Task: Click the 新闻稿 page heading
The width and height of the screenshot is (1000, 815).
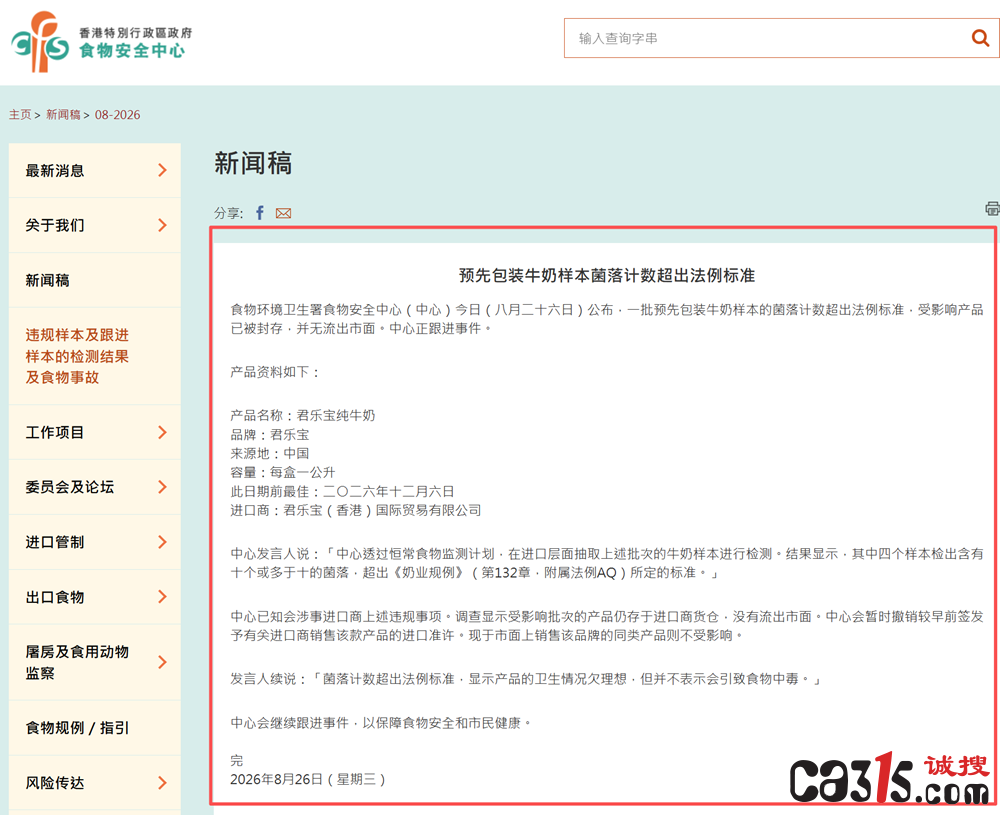Action: point(253,163)
